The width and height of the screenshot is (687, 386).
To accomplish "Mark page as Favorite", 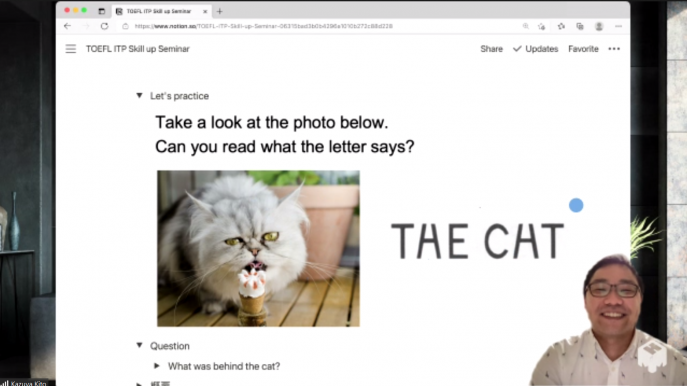I will click(583, 49).
